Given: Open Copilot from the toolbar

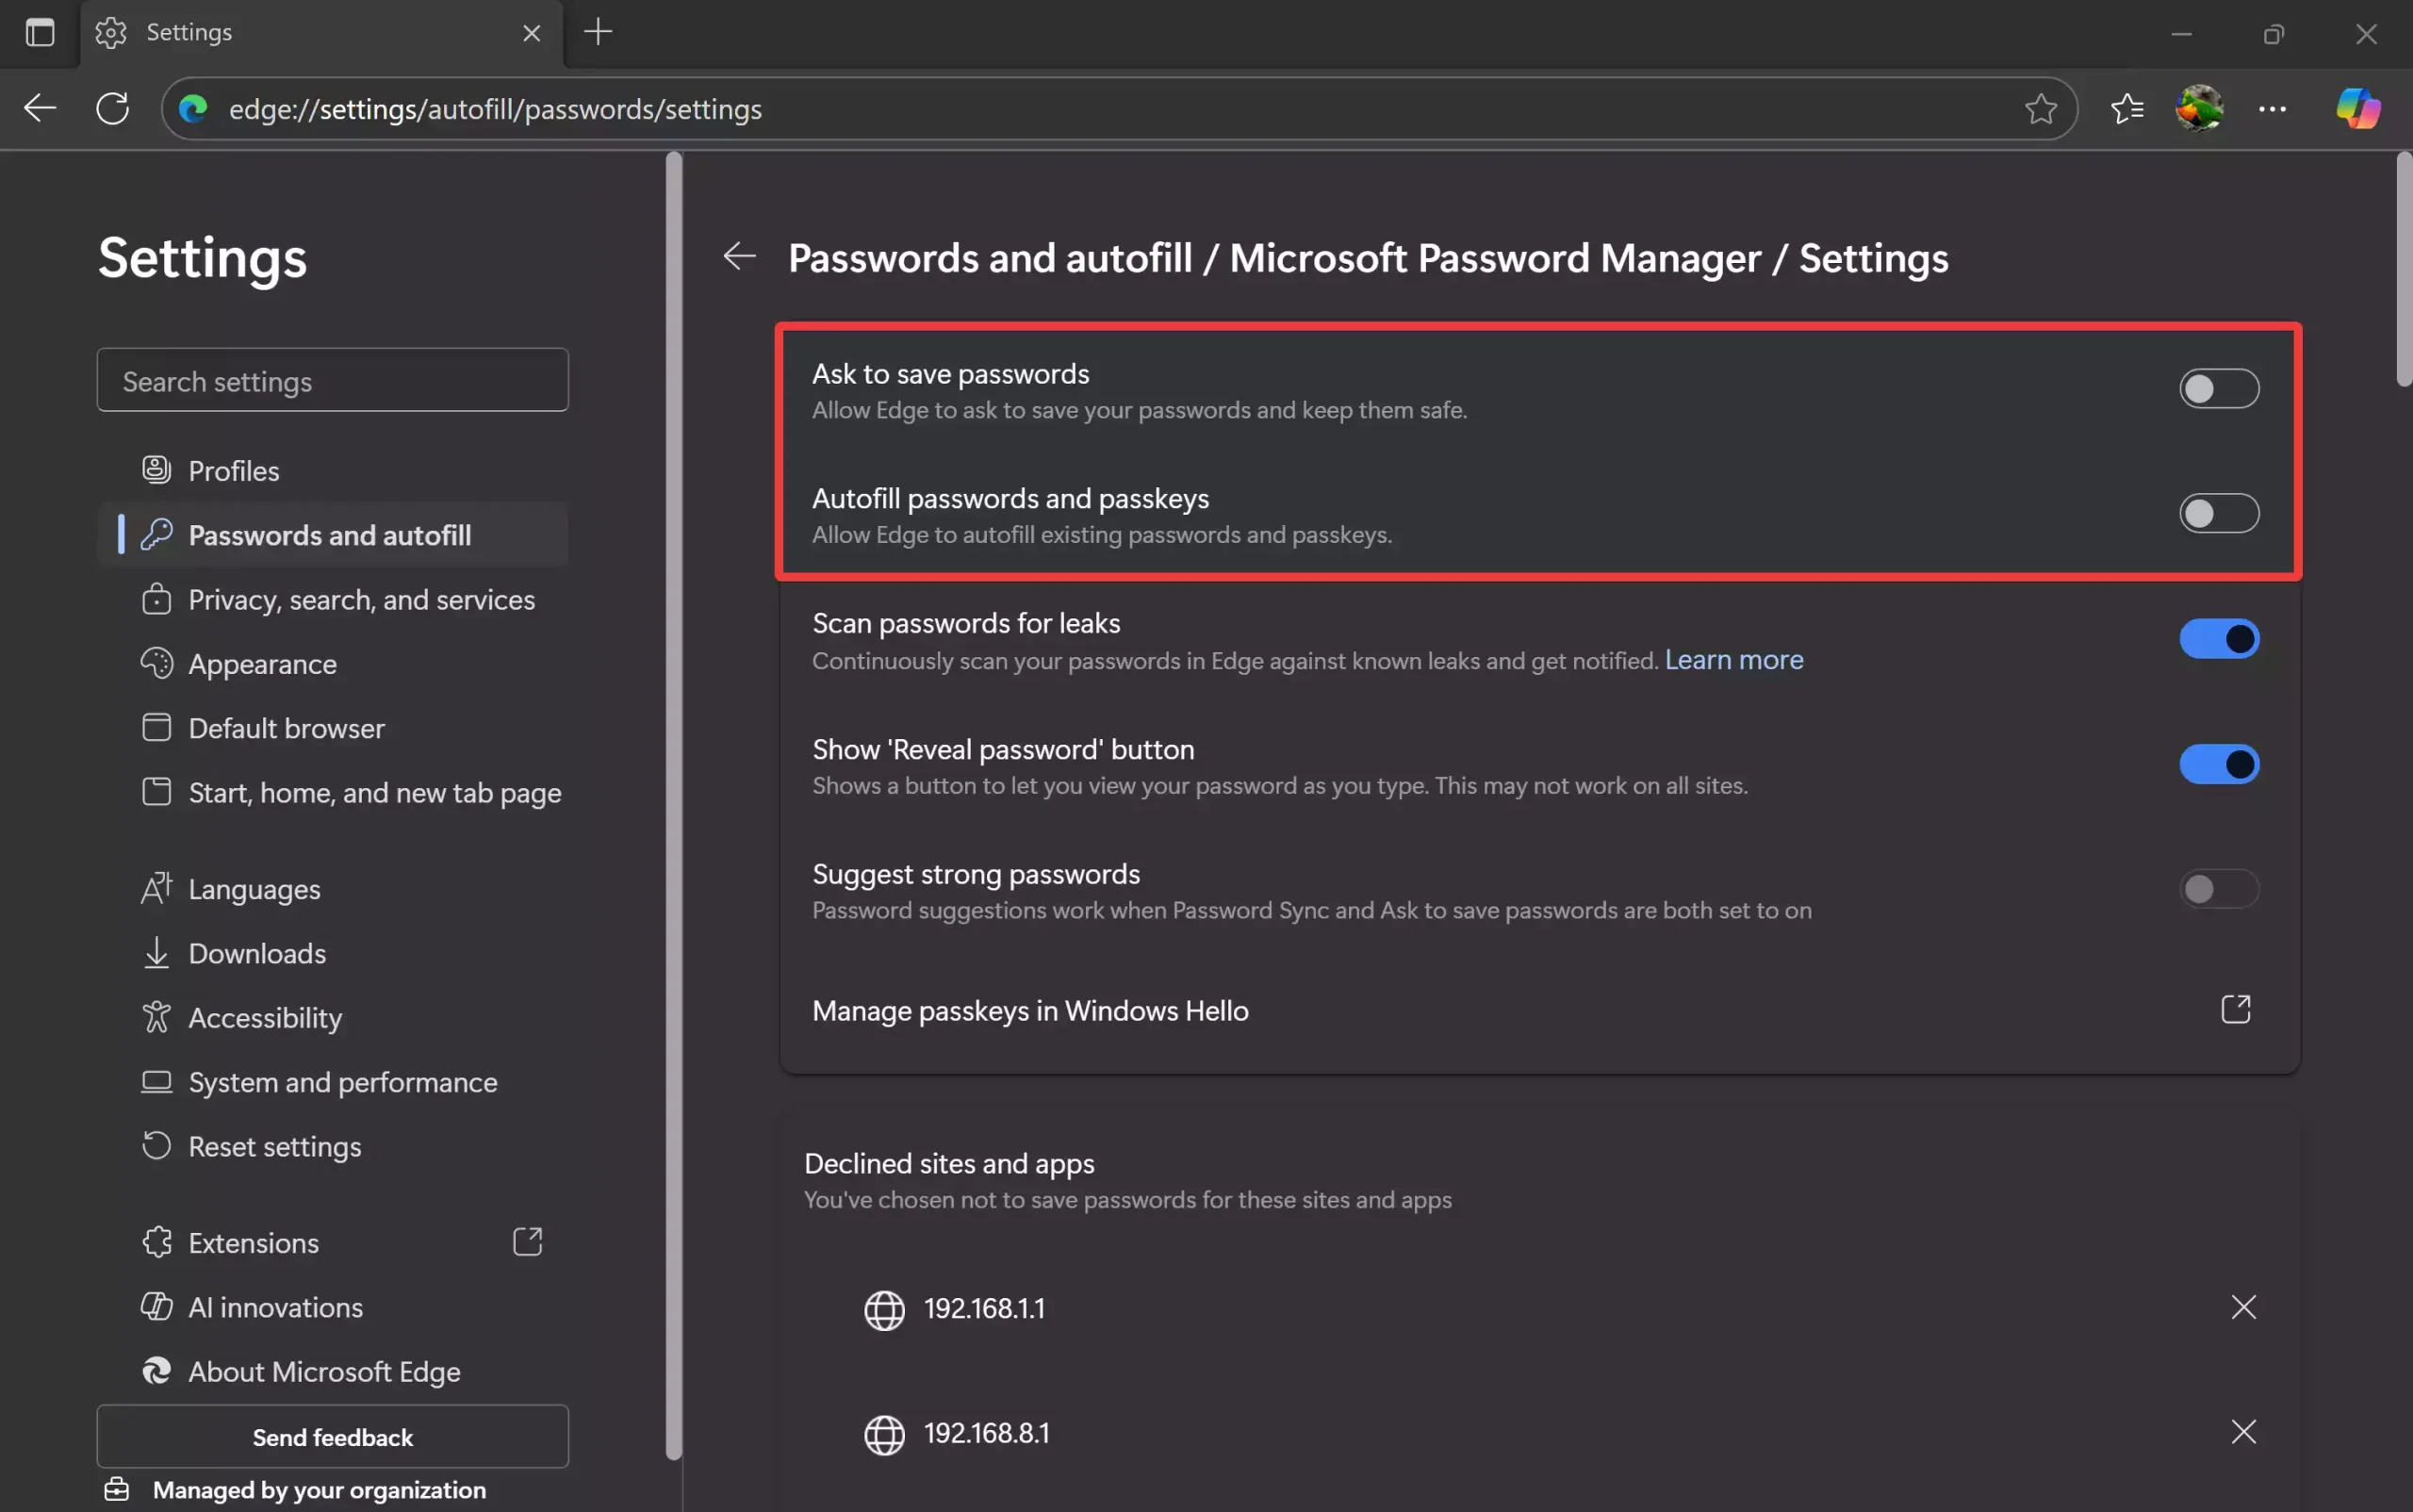Looking at the screenshot, I should coord(2356,108).
